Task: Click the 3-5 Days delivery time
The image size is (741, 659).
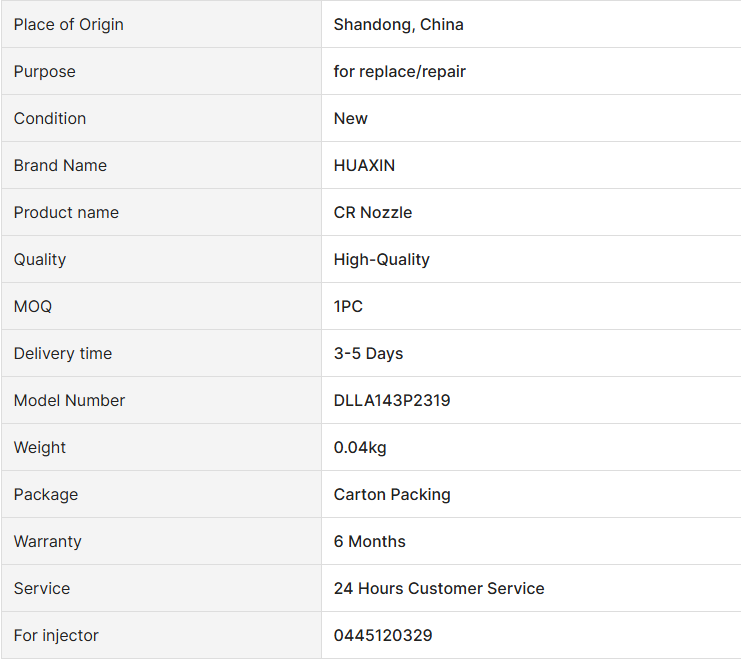Action: point(368,354)
